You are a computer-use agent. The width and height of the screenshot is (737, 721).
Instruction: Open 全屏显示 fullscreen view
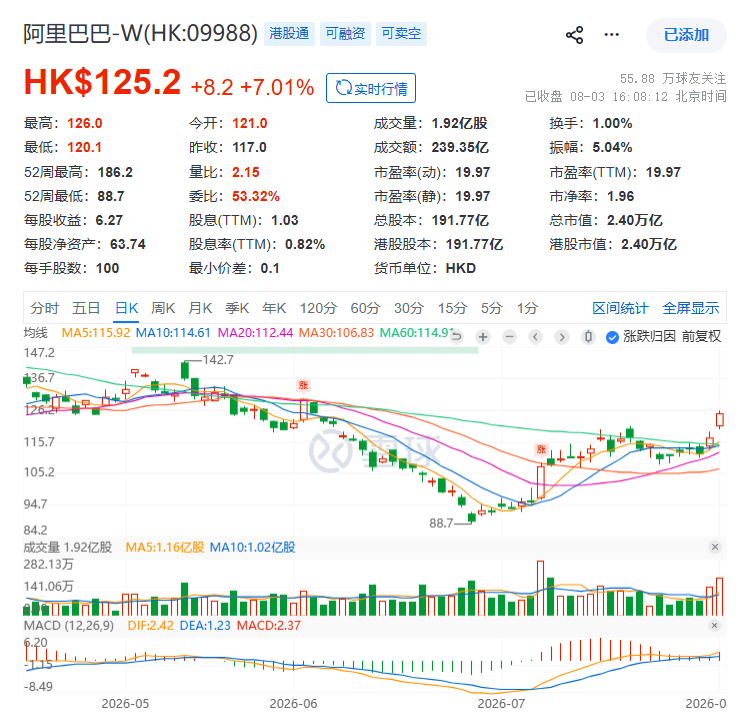point(690,308)
